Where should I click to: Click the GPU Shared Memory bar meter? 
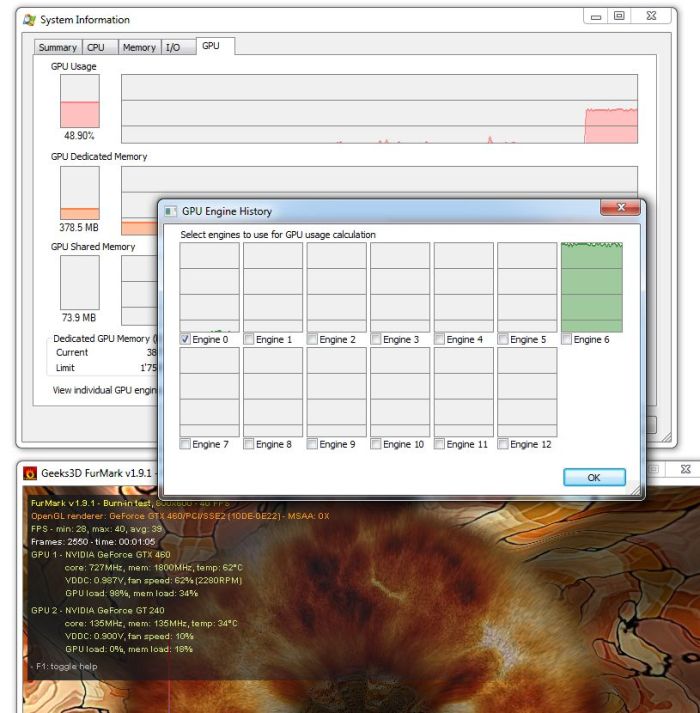click(80, 282)
